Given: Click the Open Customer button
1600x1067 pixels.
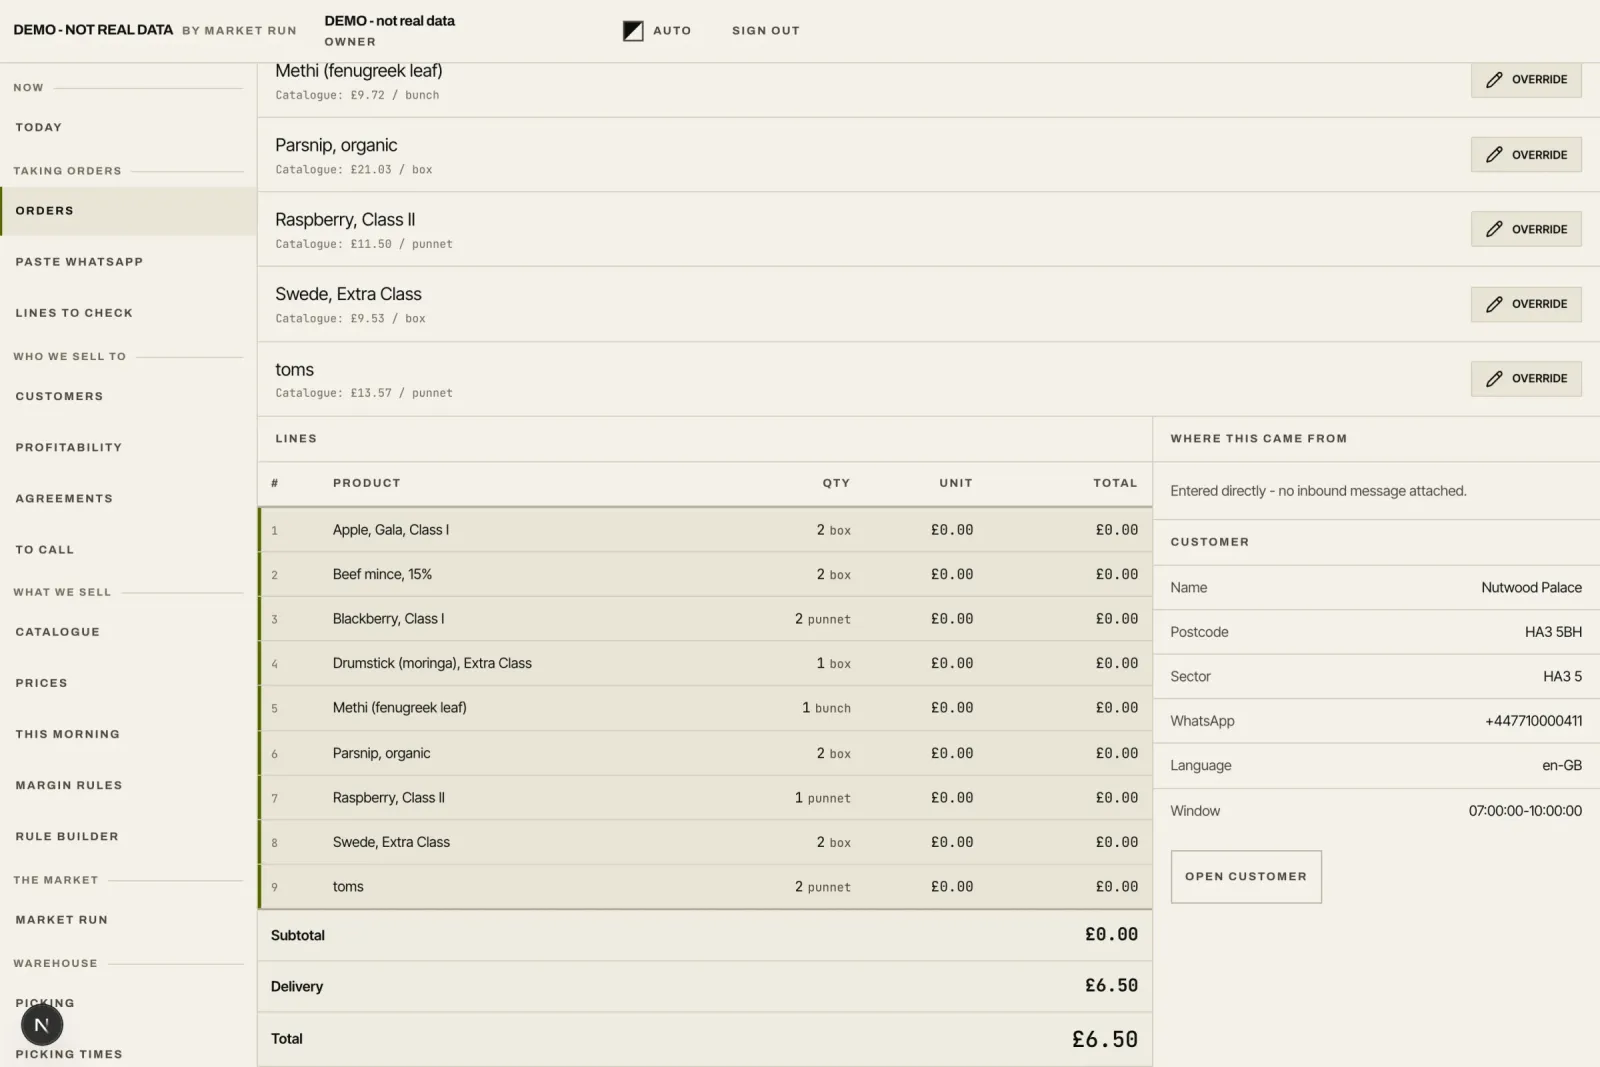Looking at the screenshot, I should 1246,877.
